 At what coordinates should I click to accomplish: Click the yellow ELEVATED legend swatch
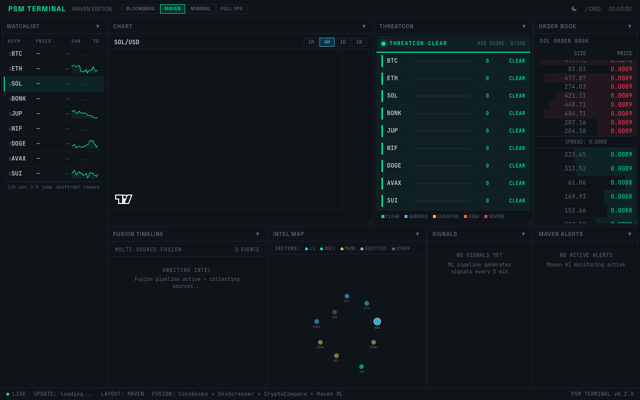pyautogui.click(x=434, y=217)
